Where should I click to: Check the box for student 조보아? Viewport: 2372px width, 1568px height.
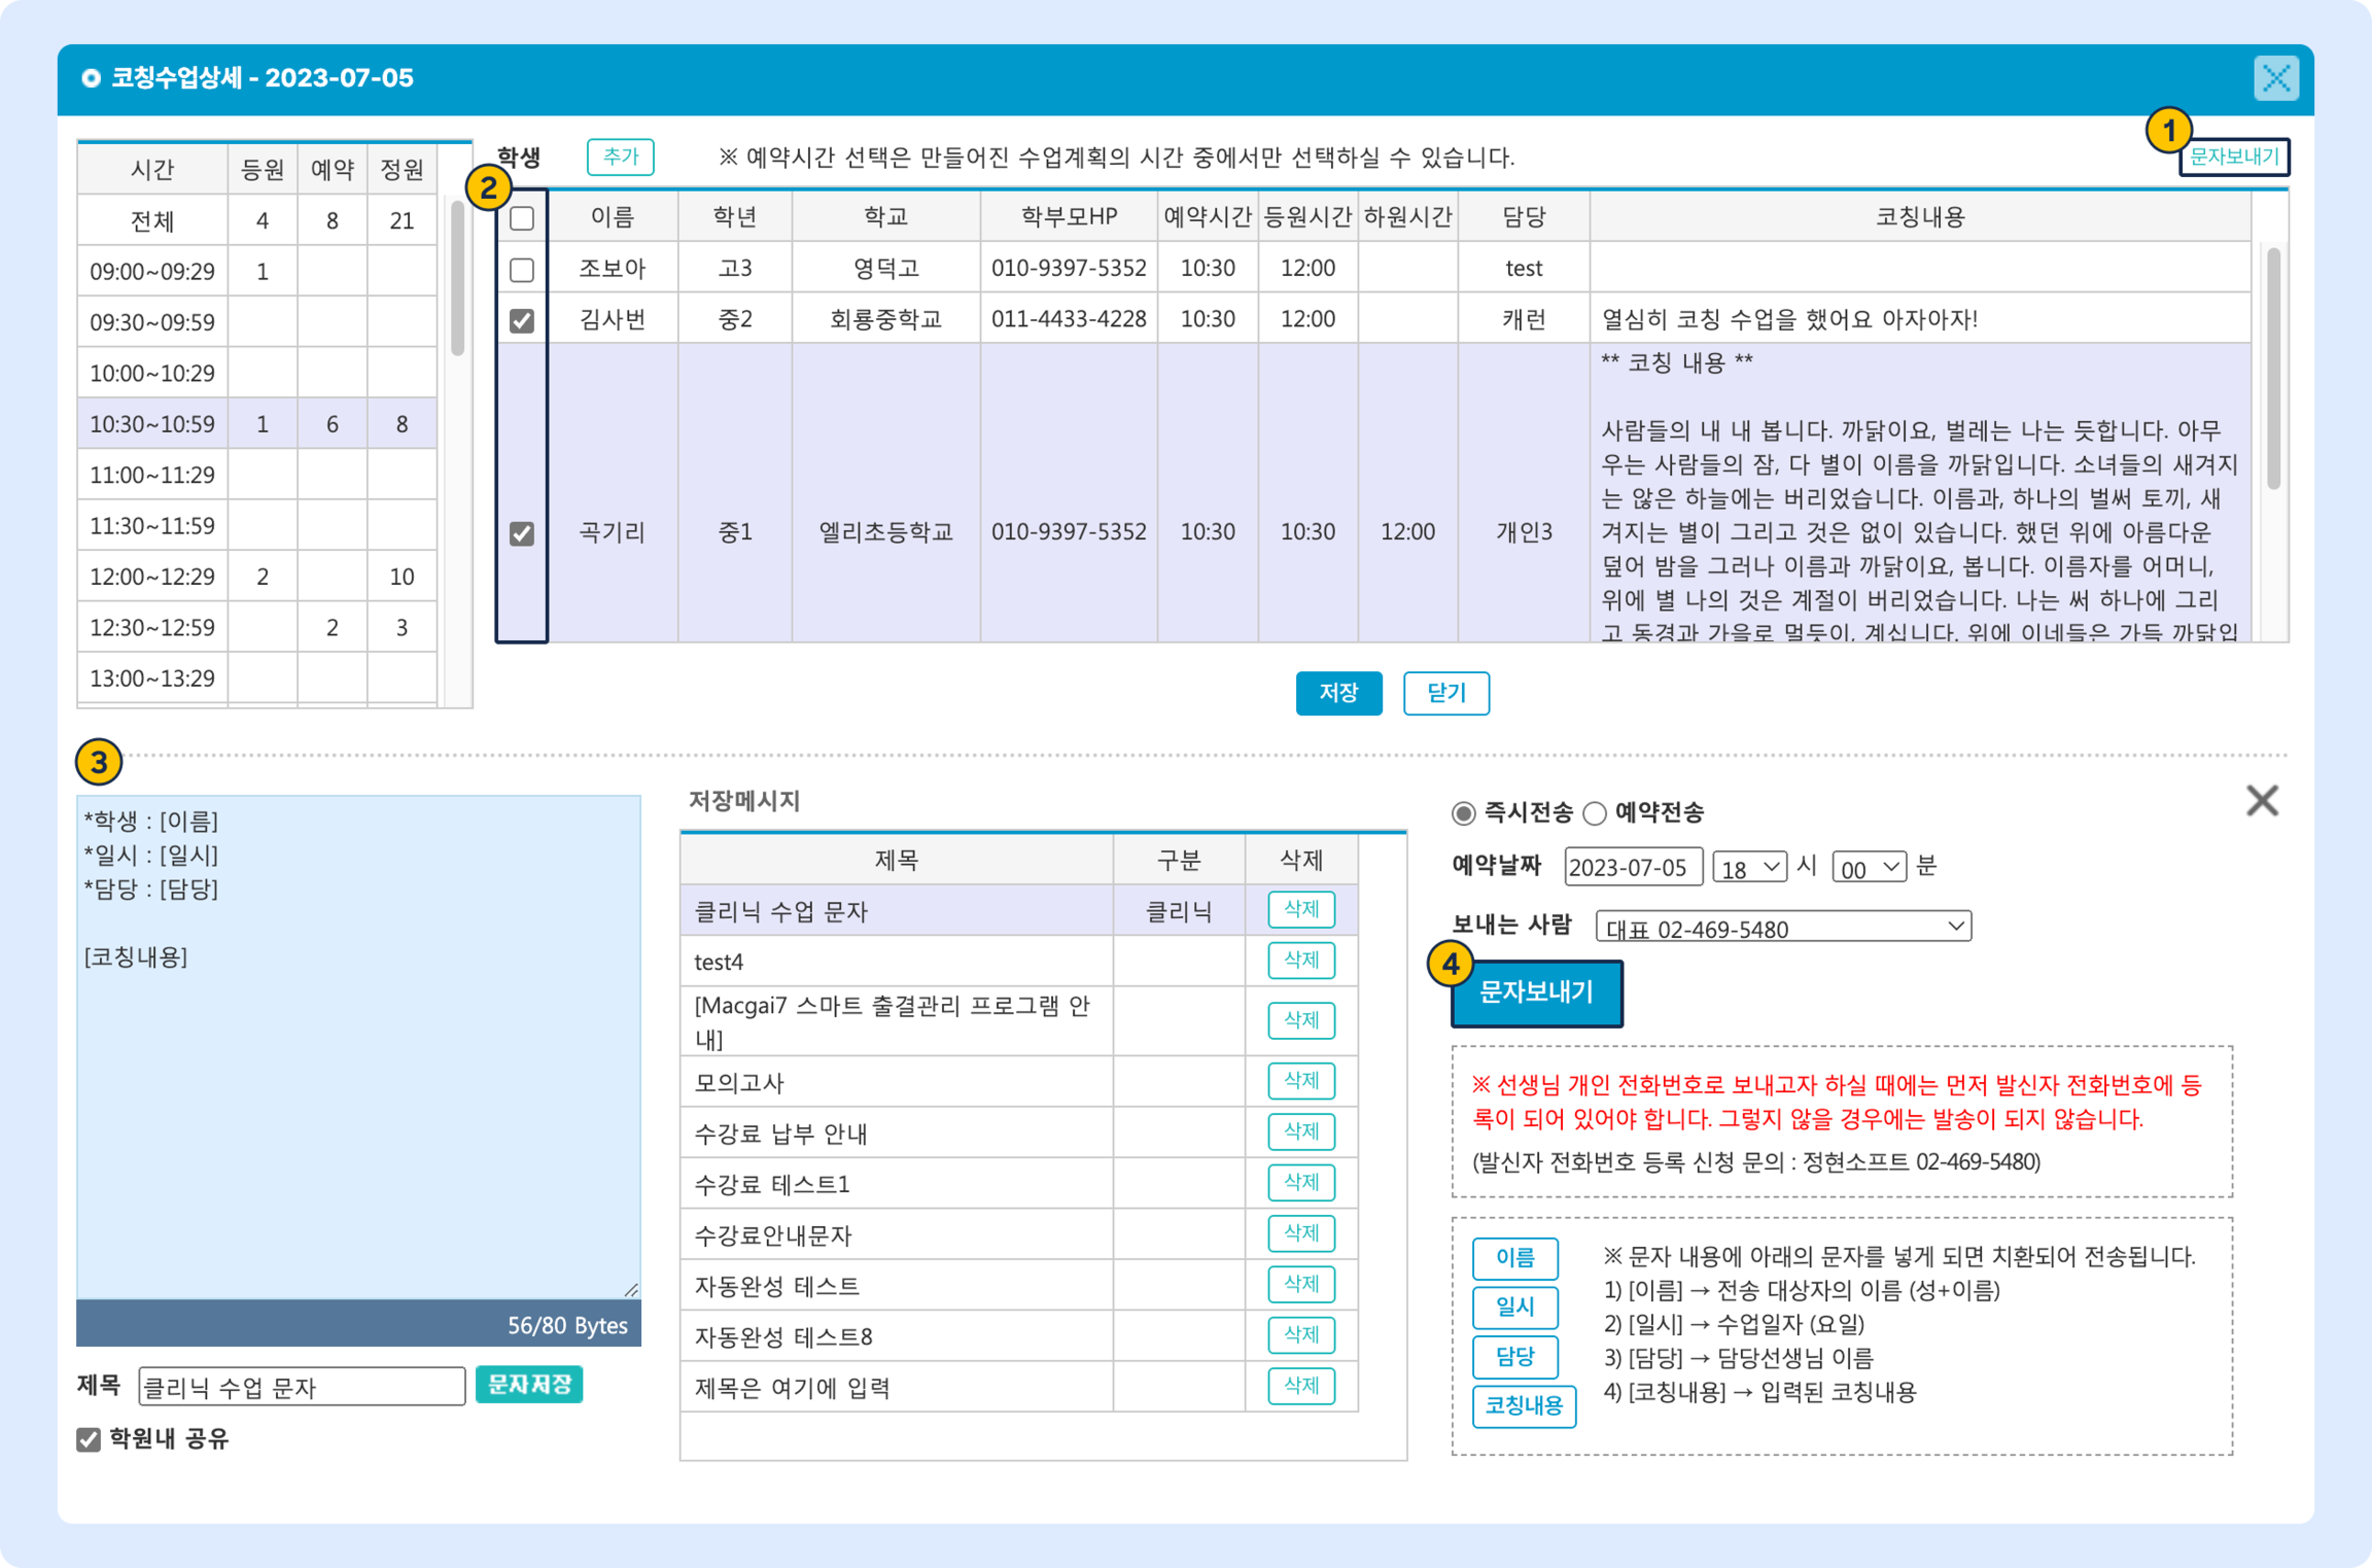522,270
